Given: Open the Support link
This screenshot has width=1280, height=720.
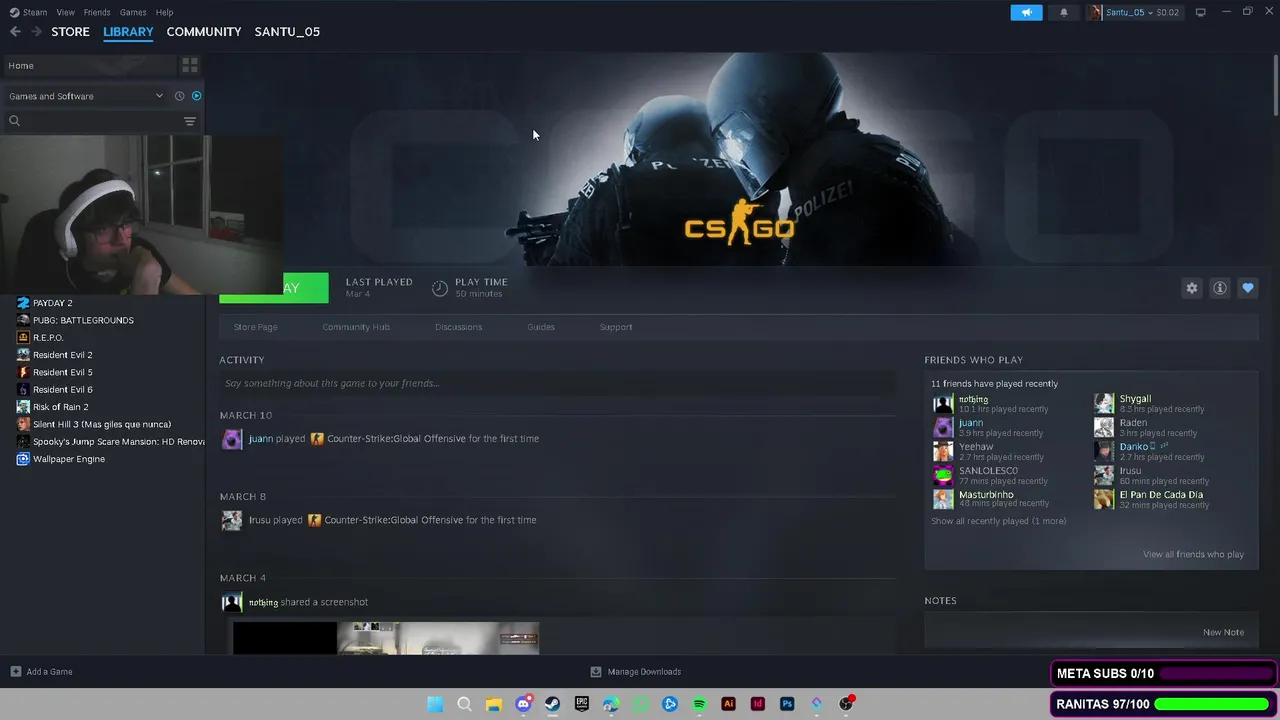Looking at the screenshot, I should click(x=616, y=327).
